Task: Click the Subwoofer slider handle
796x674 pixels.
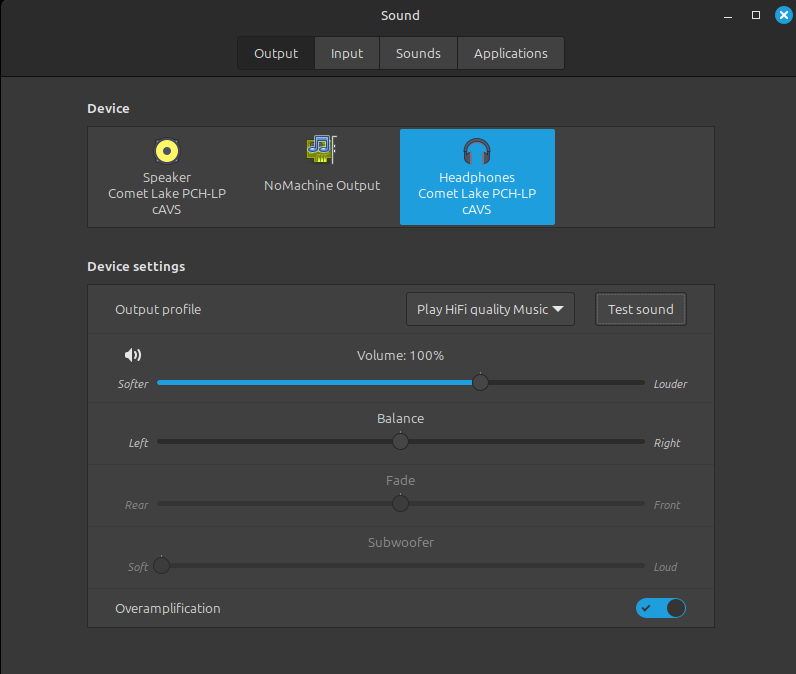Action: tap(161, 565)
